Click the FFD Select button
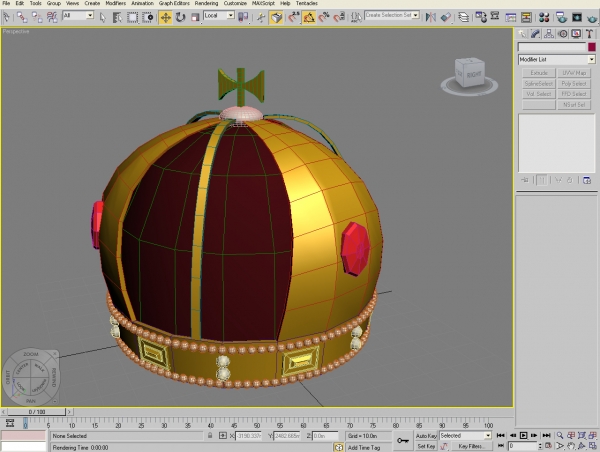The width and height of the screenshot is (600, 452). coord(574,94)
